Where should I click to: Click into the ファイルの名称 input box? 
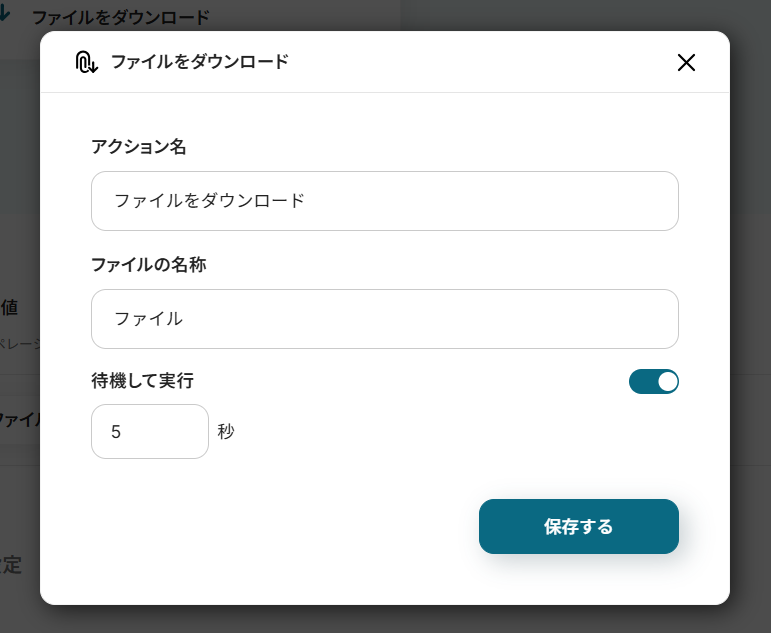(x=384, y=319)
